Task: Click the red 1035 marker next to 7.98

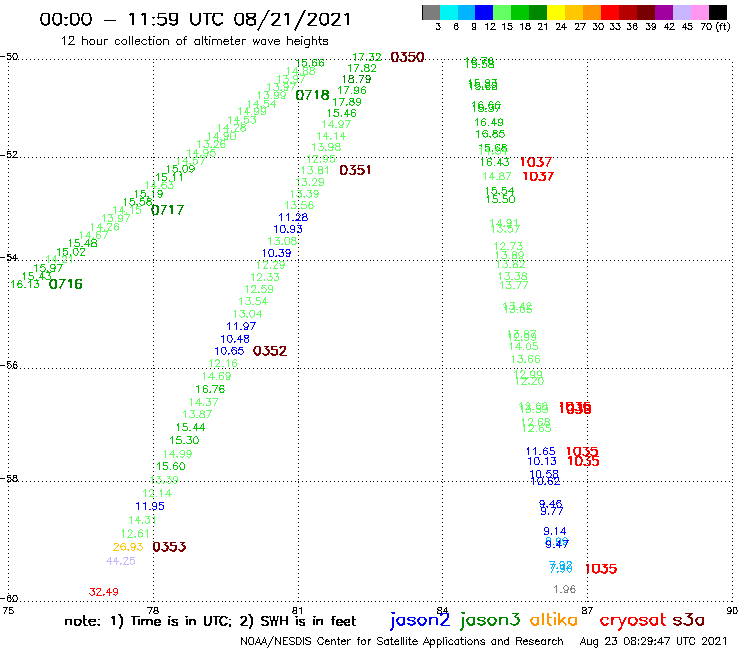Action: pyautogui.click(x=601, y=569)
